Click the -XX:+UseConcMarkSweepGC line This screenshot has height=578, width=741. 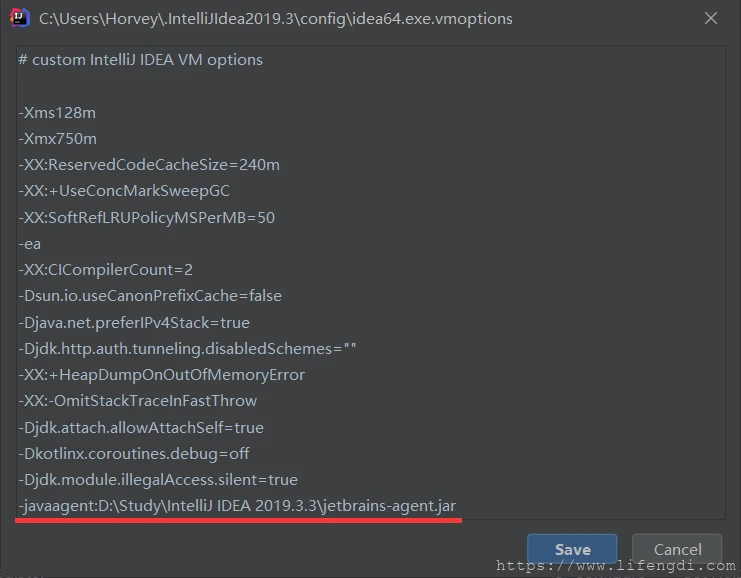124,191
